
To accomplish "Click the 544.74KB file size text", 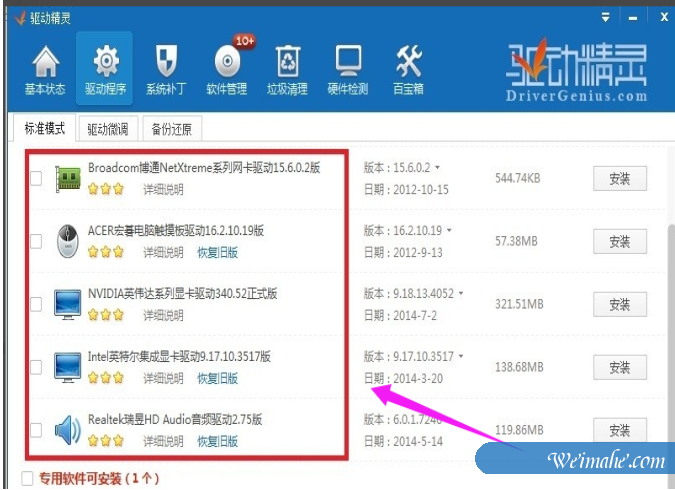I will point(517,178).
